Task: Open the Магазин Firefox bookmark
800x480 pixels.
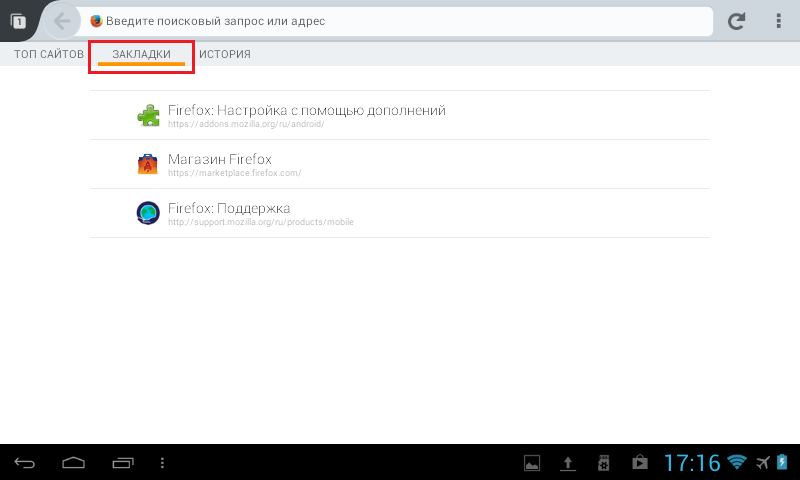Action: coord(400,164)
